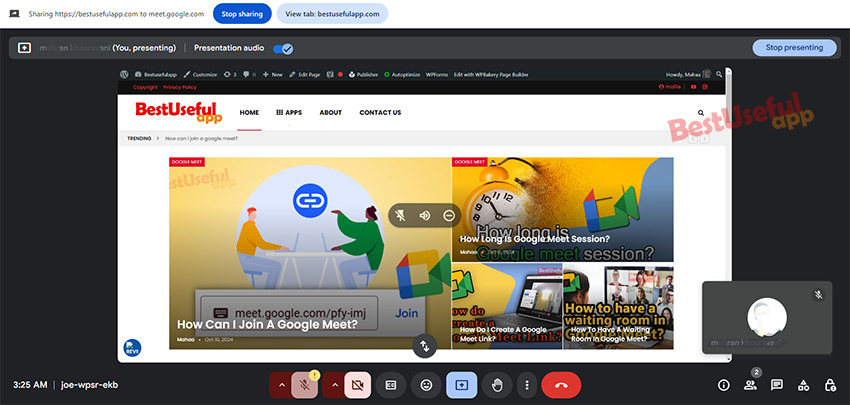
Task: Click Stop presenting button
Action: pyautogui.click(x=794, y=48)
